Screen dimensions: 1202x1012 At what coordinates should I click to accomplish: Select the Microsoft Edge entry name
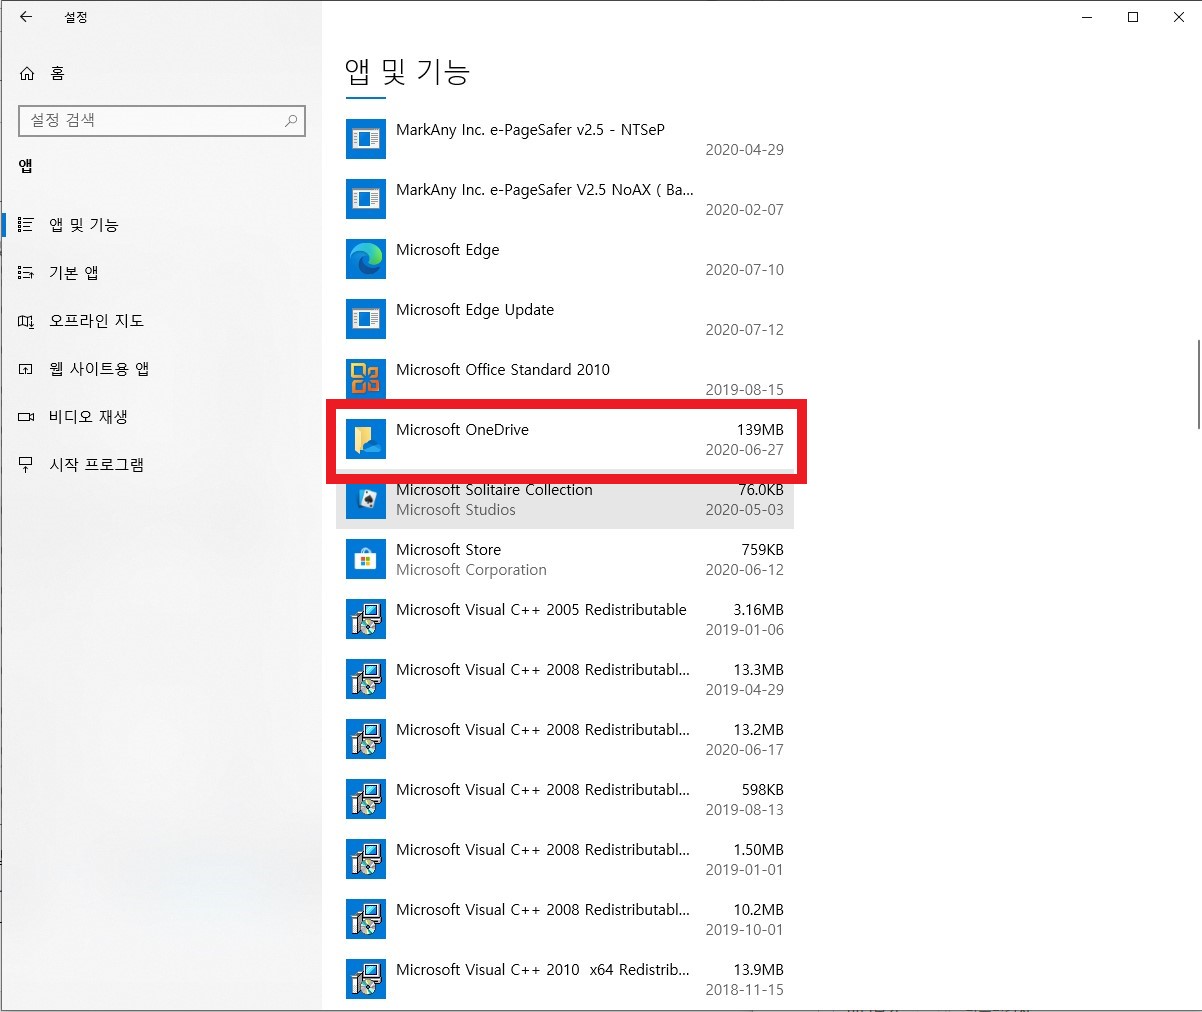447,250
